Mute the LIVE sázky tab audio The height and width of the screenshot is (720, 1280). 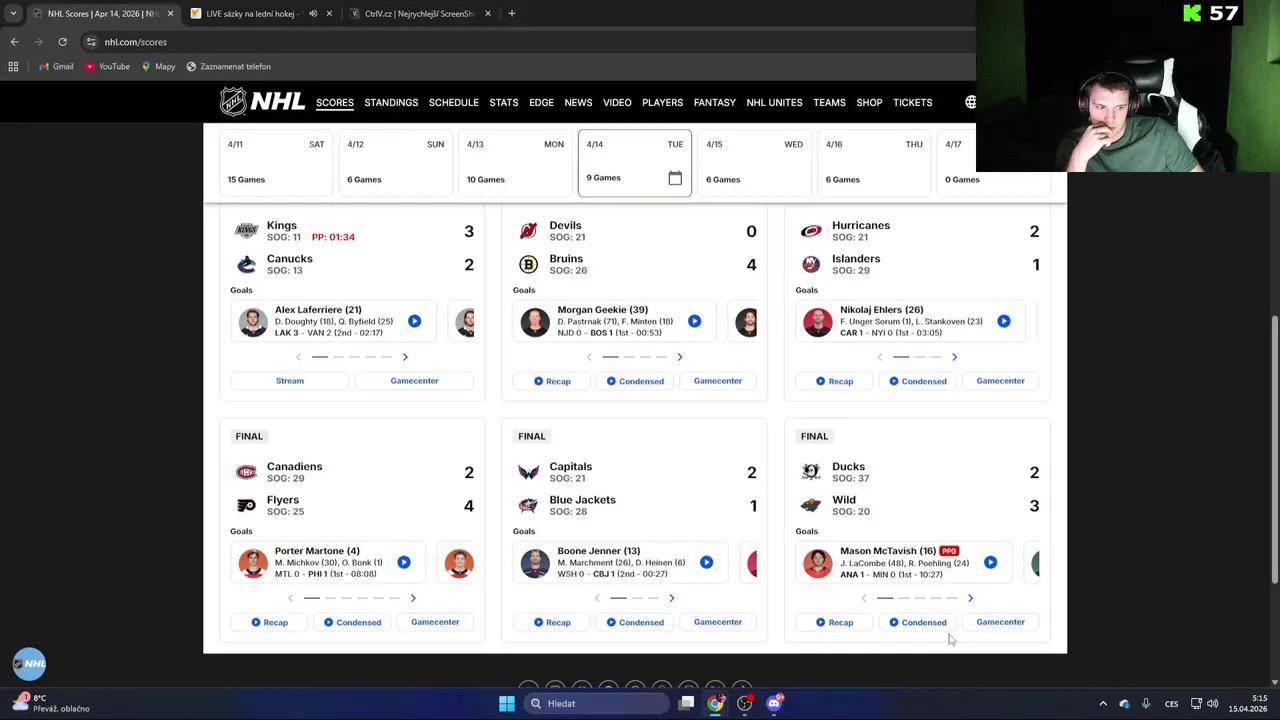point(313,14)
